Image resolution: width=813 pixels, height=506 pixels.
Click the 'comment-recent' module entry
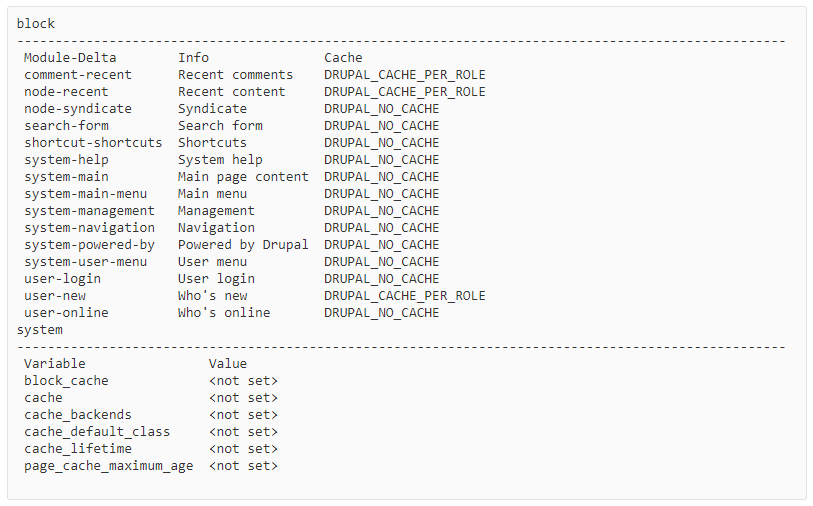(x=78, y=75)
